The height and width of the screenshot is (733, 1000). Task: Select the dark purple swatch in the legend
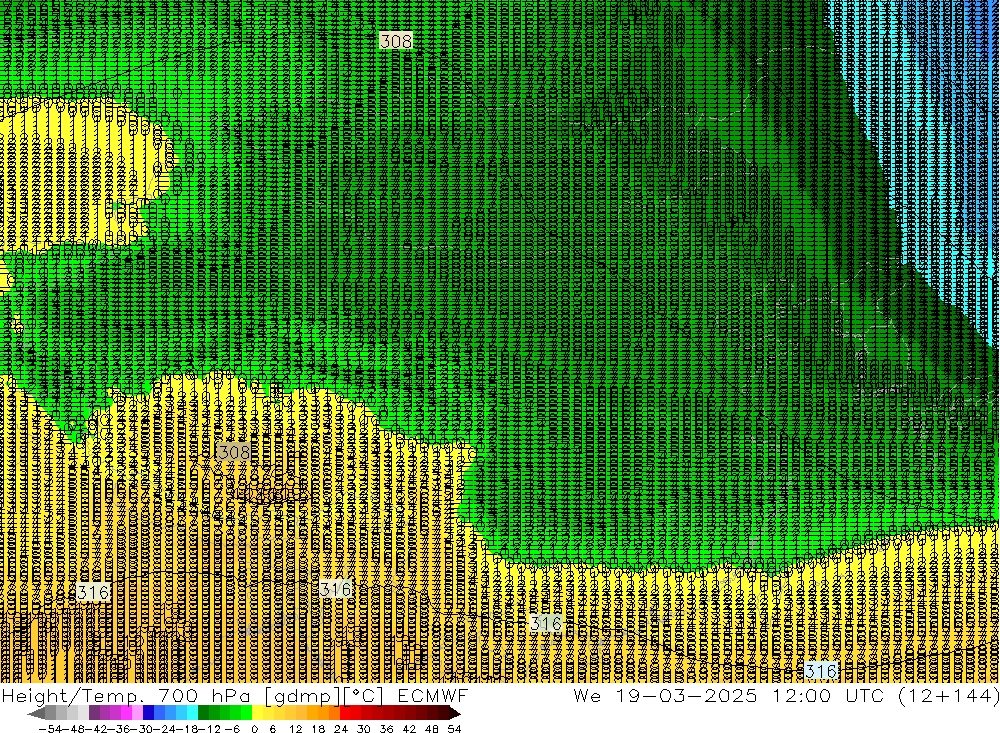tap(94, 713)
